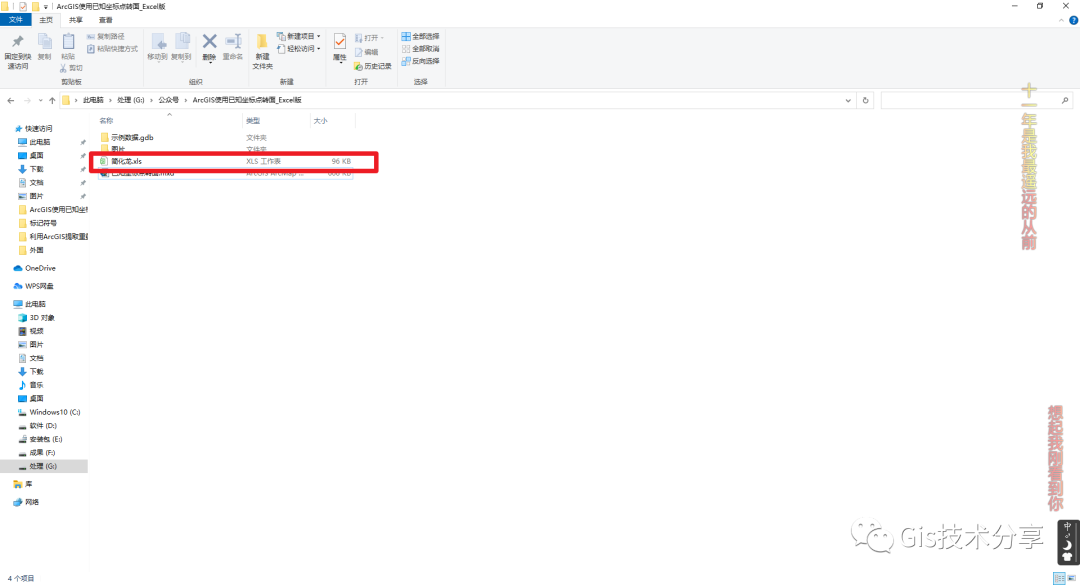Image resolution: width=1080 pixels, height=585 pixels.
Task: Open the address bar history dropdown
Action: tap(850, 100)
